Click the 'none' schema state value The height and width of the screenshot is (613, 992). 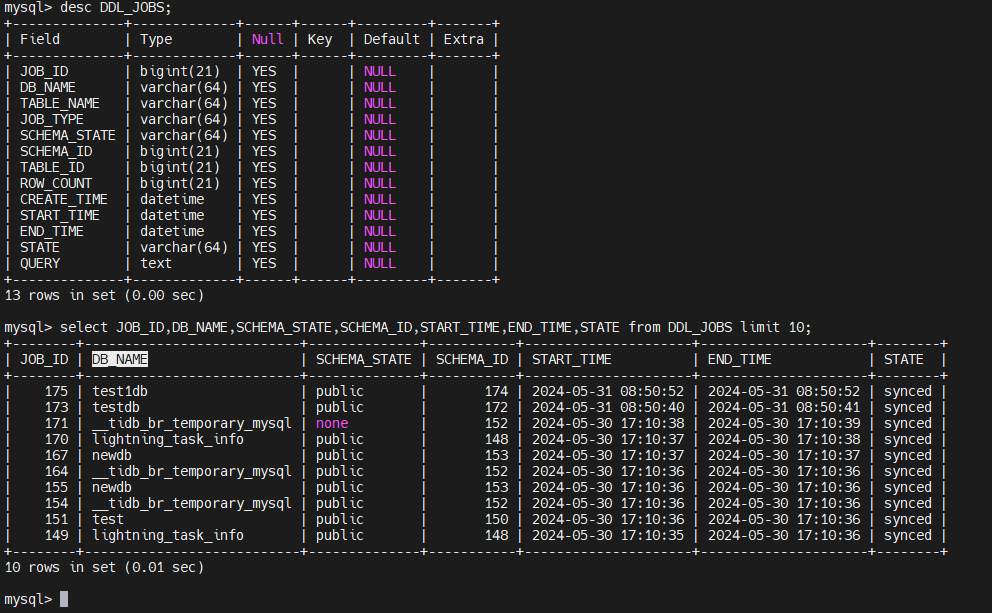(x=332, y=423)
